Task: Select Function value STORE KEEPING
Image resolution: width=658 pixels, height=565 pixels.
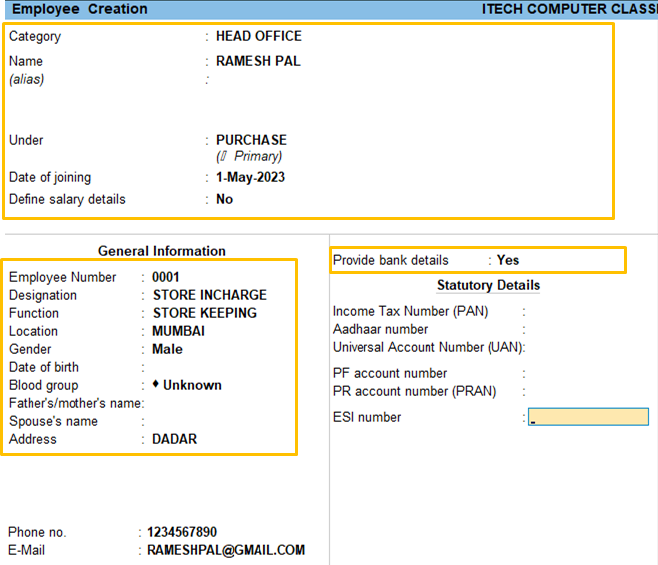Action: tap(204, 313)
